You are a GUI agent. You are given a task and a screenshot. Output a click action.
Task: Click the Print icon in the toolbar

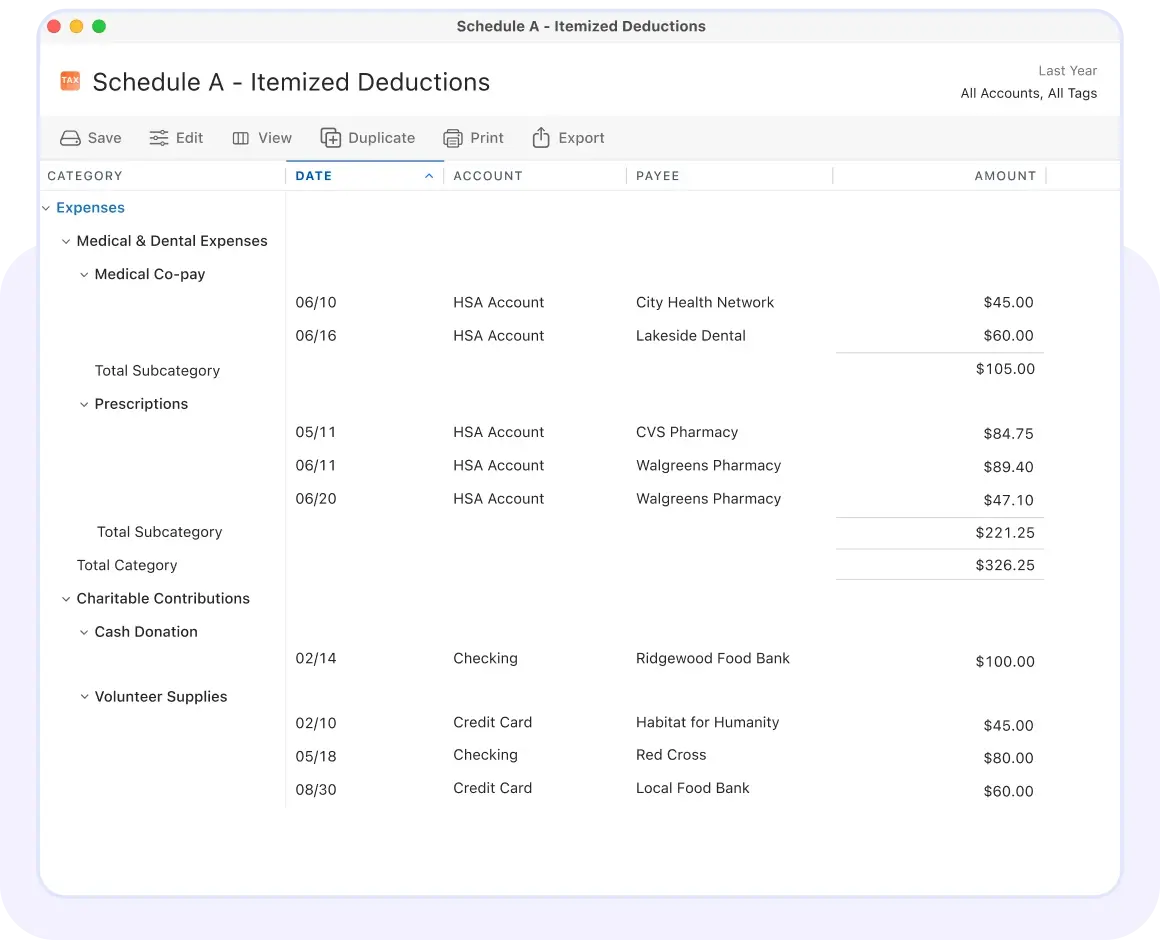pos(454,138)
